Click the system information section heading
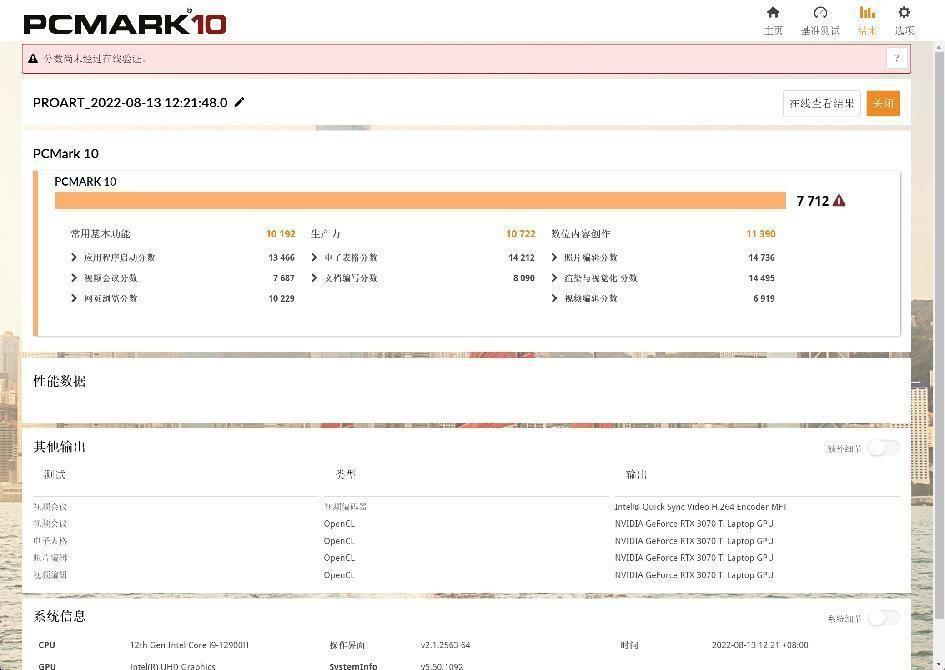This screenshot has width=945, height=670. pyautogui.click(x=59, y=616)
